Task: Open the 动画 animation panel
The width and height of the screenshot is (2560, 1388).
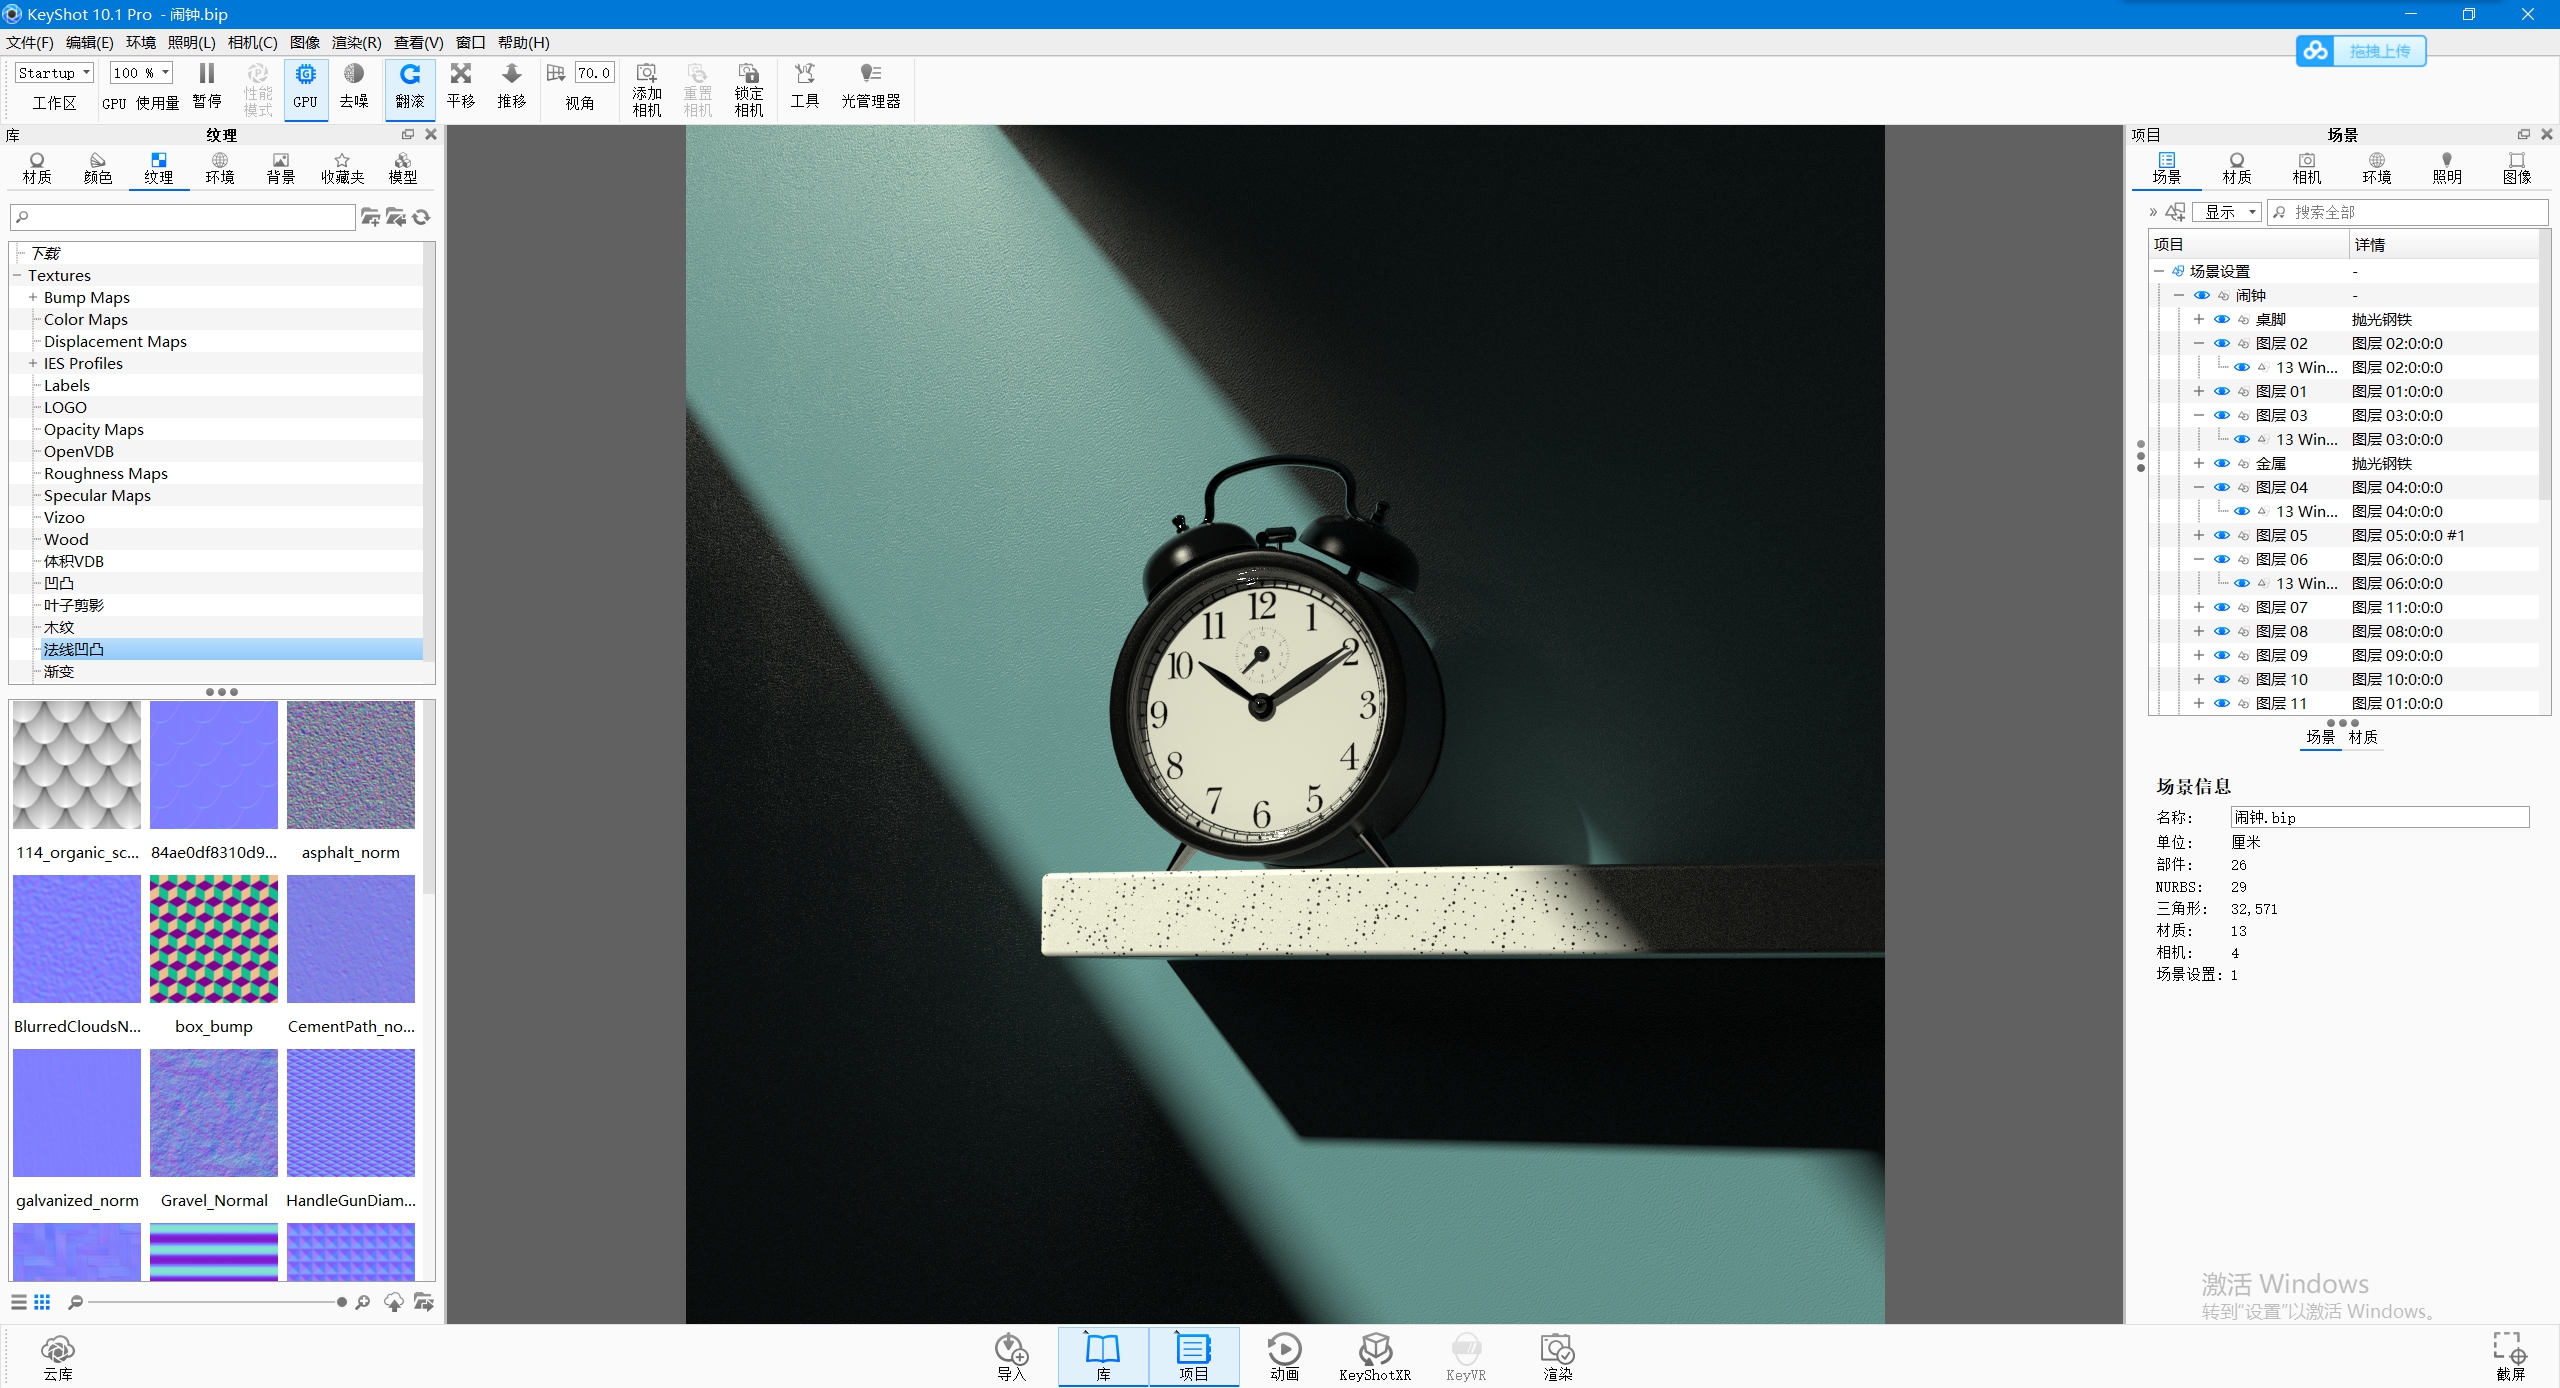Action: tap(1284, 1357)
